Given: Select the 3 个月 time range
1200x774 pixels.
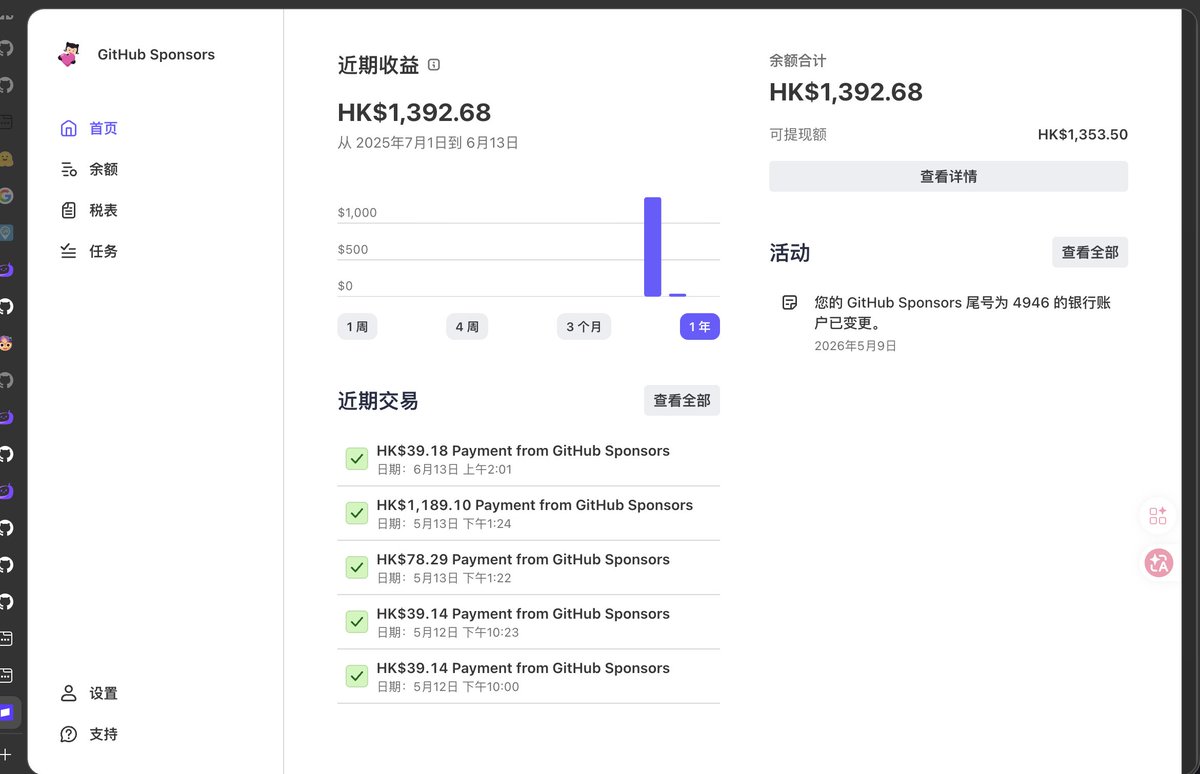Looking at the screenshot, I should tap(584, 327).
